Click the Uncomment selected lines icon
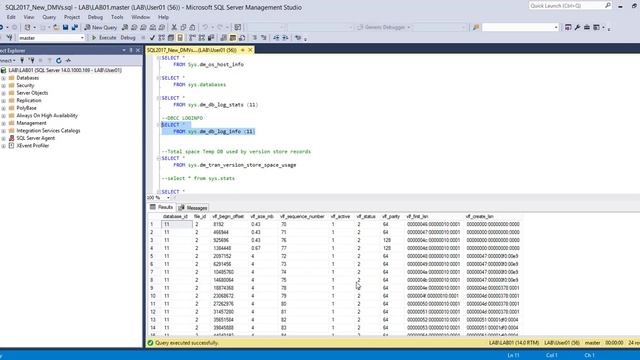 [x=264, y=38]
